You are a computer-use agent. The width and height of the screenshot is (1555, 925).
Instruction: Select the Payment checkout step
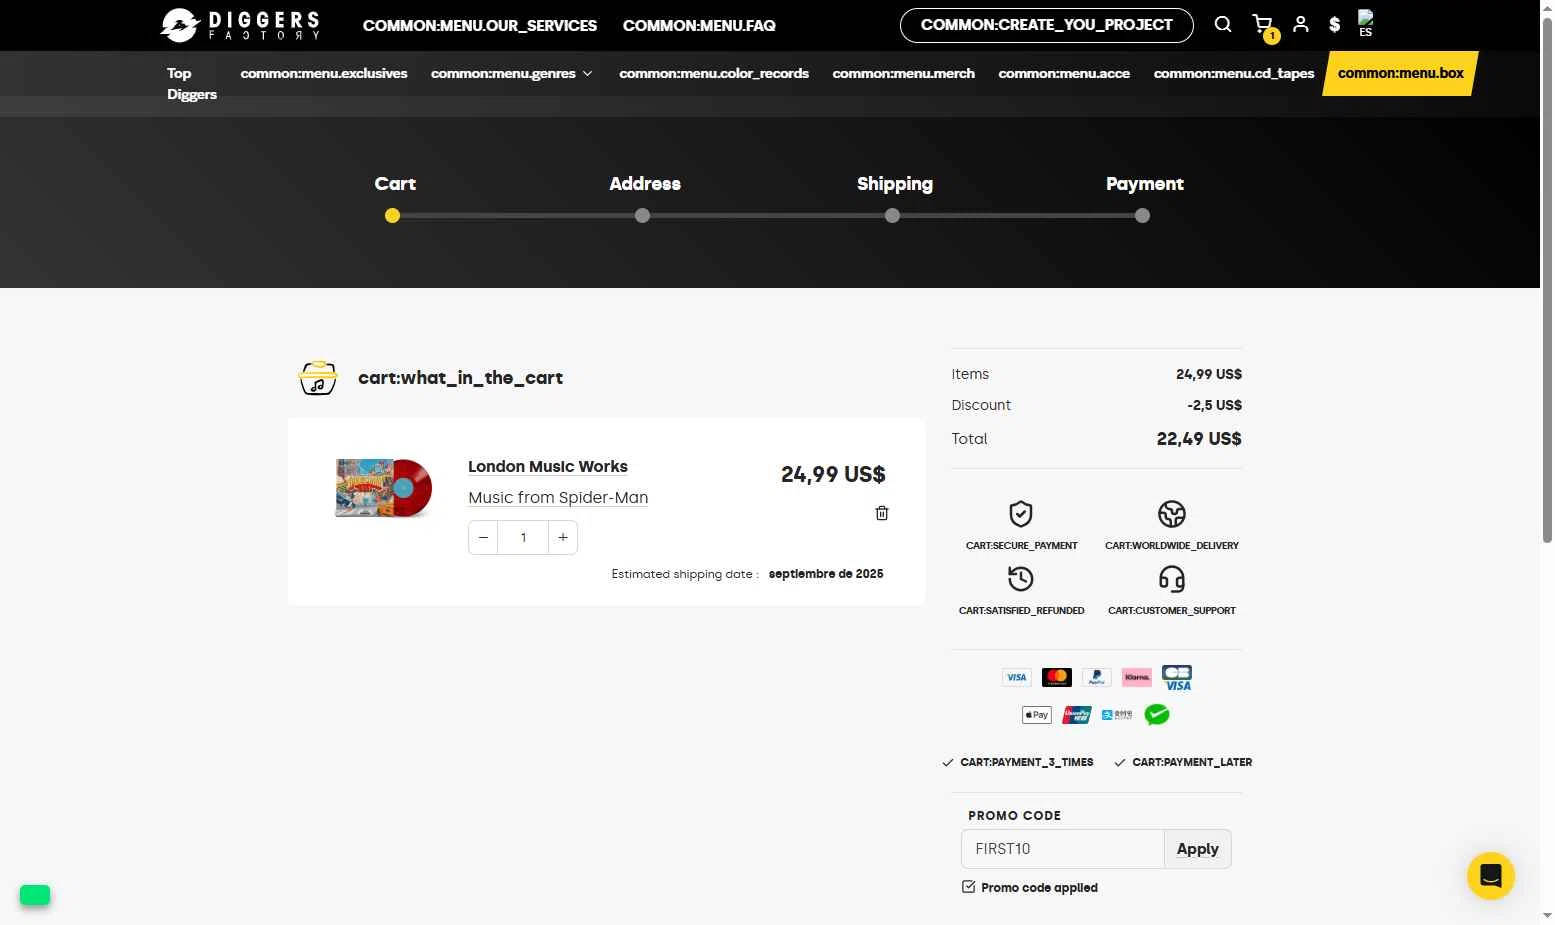coord(1145,184)
